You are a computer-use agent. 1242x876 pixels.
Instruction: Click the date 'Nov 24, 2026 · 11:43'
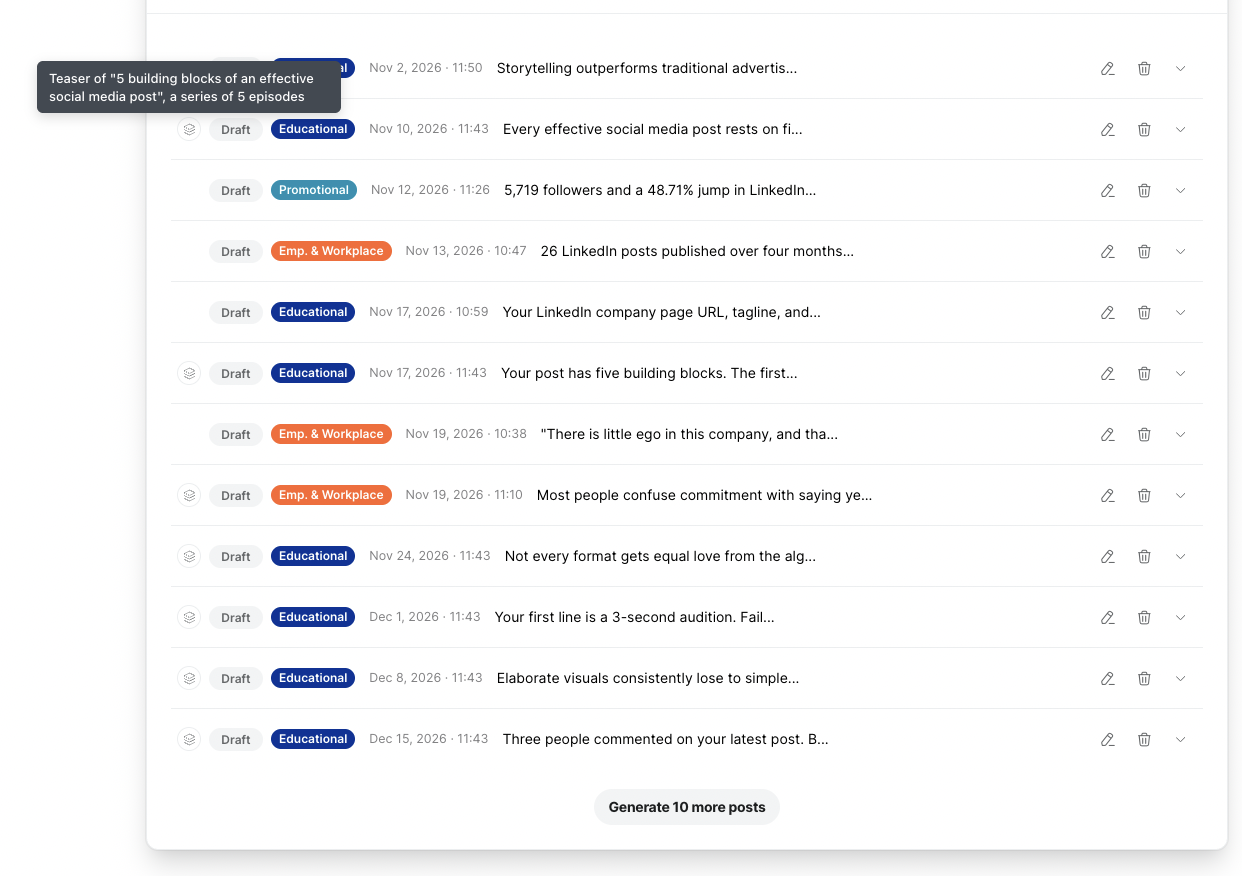[430, 556]
